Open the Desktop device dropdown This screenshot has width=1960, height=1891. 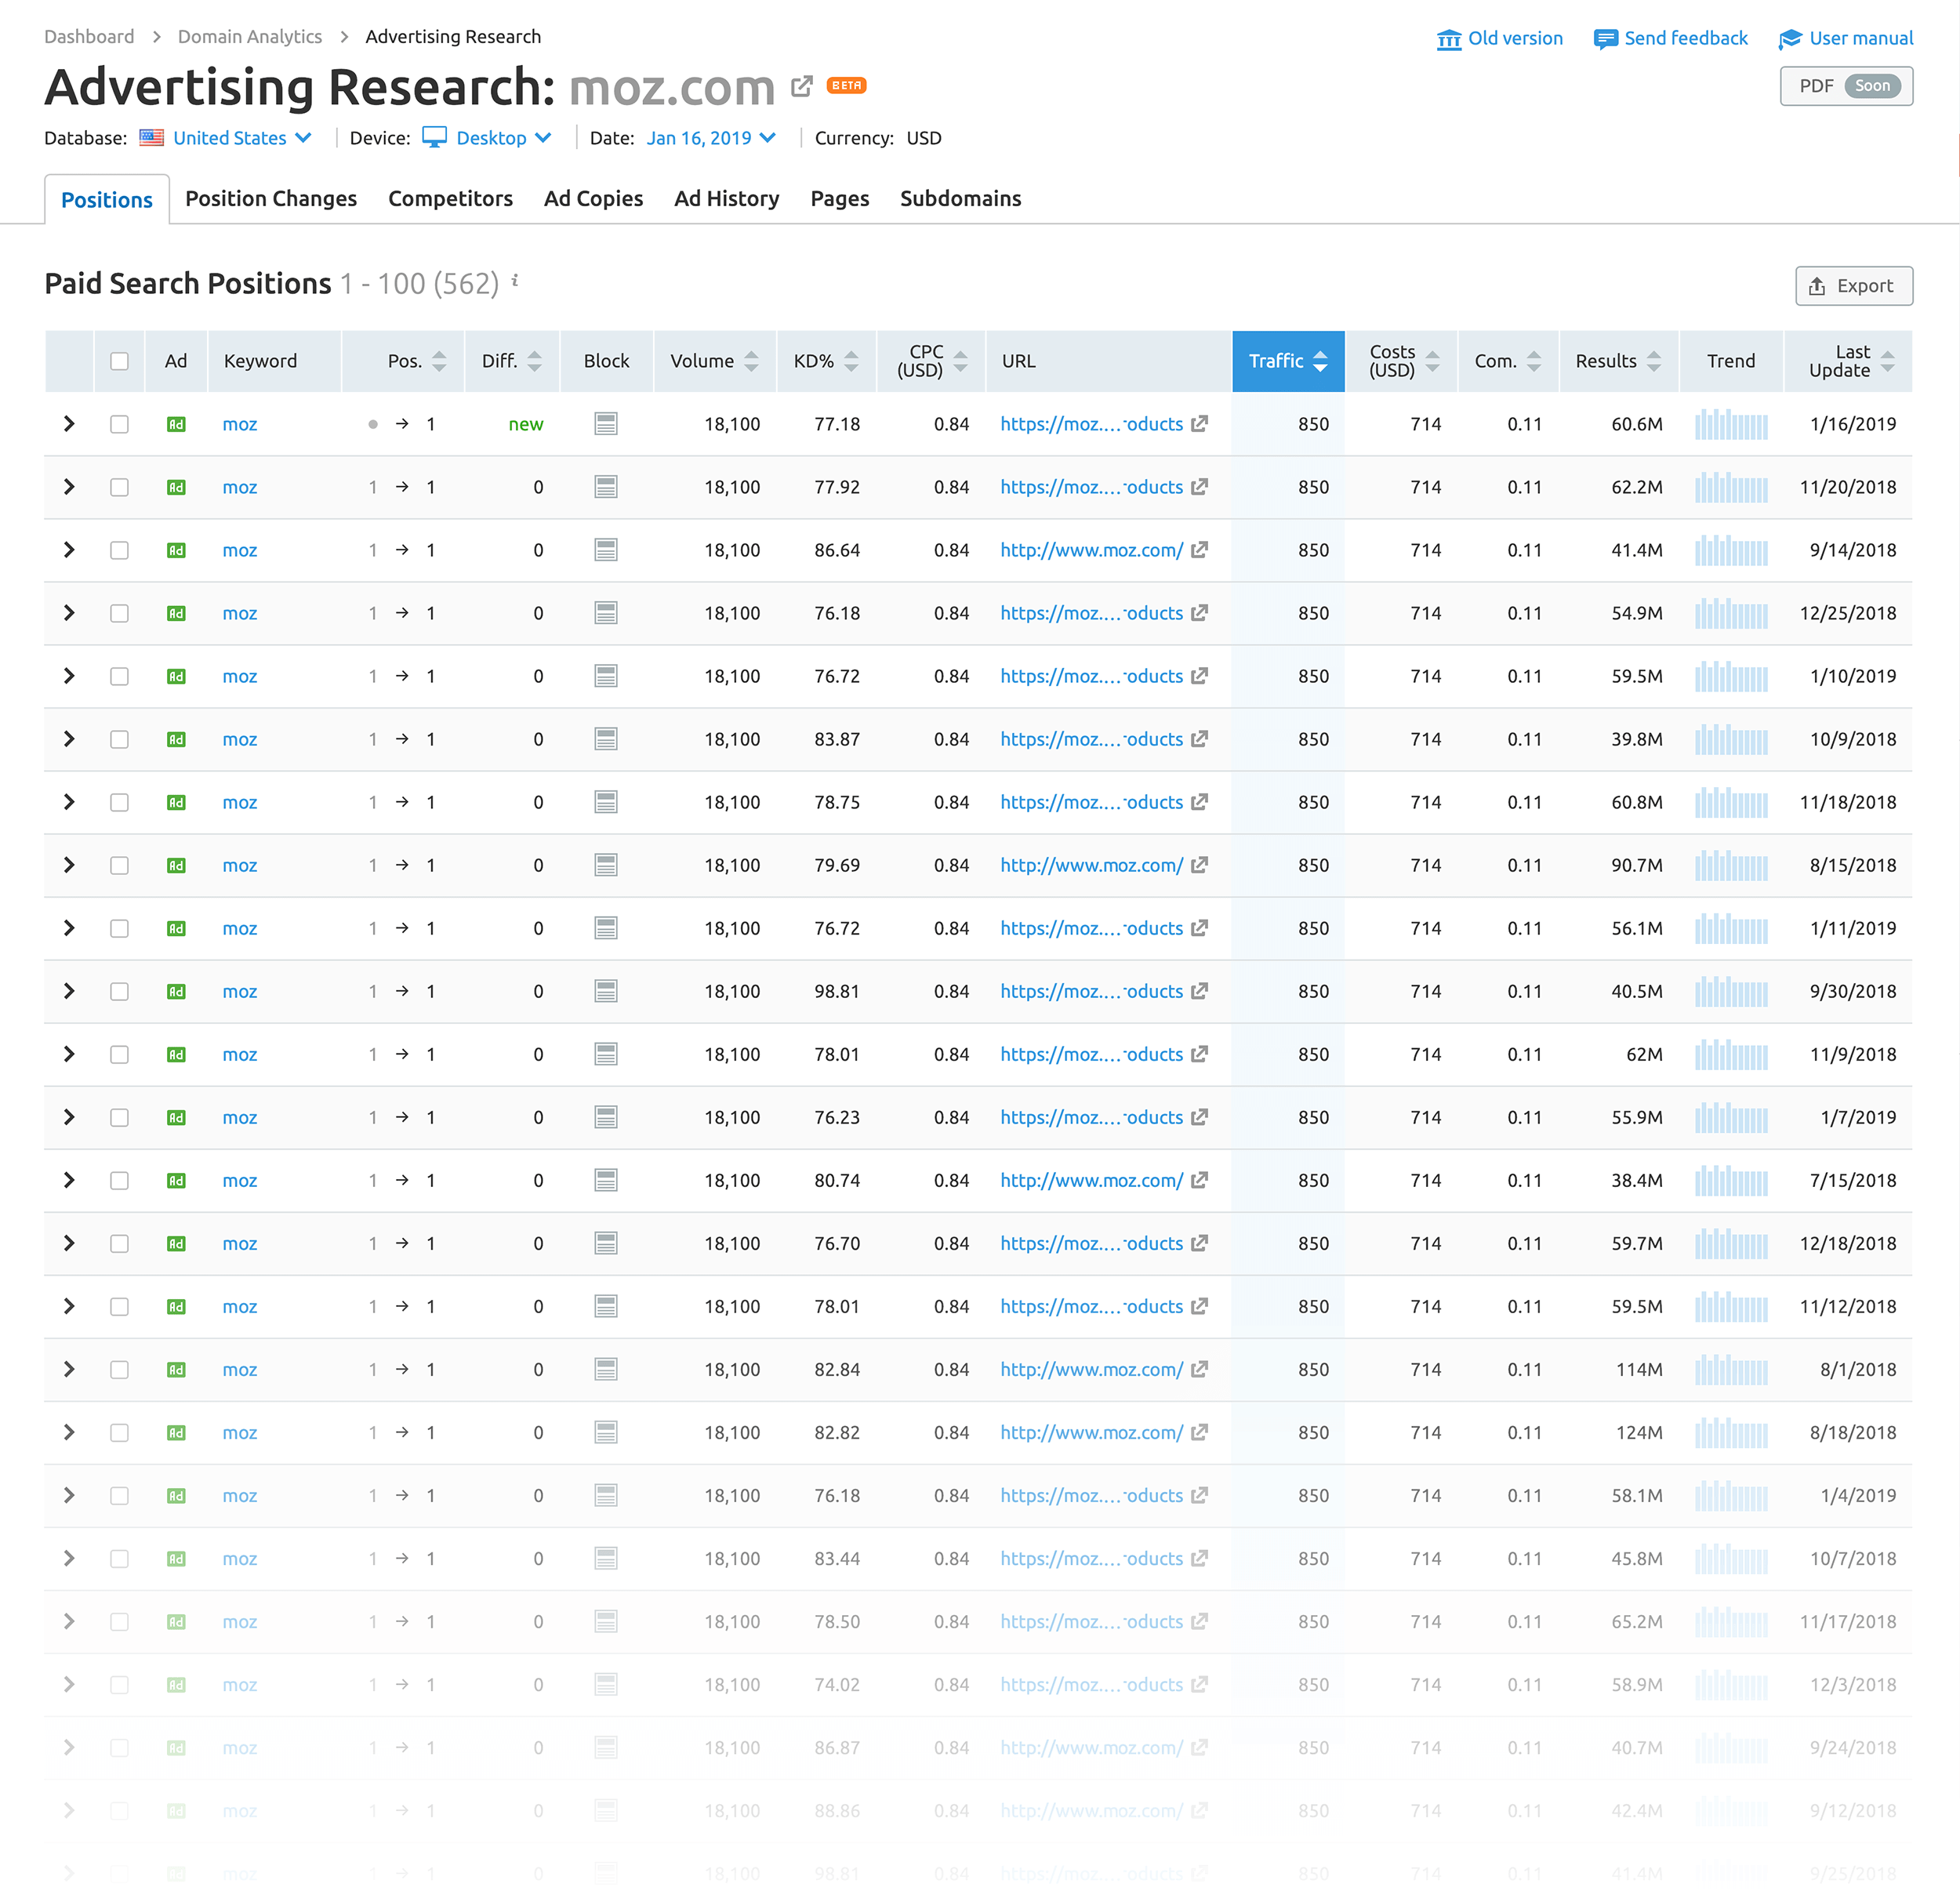tap(501, 138)
